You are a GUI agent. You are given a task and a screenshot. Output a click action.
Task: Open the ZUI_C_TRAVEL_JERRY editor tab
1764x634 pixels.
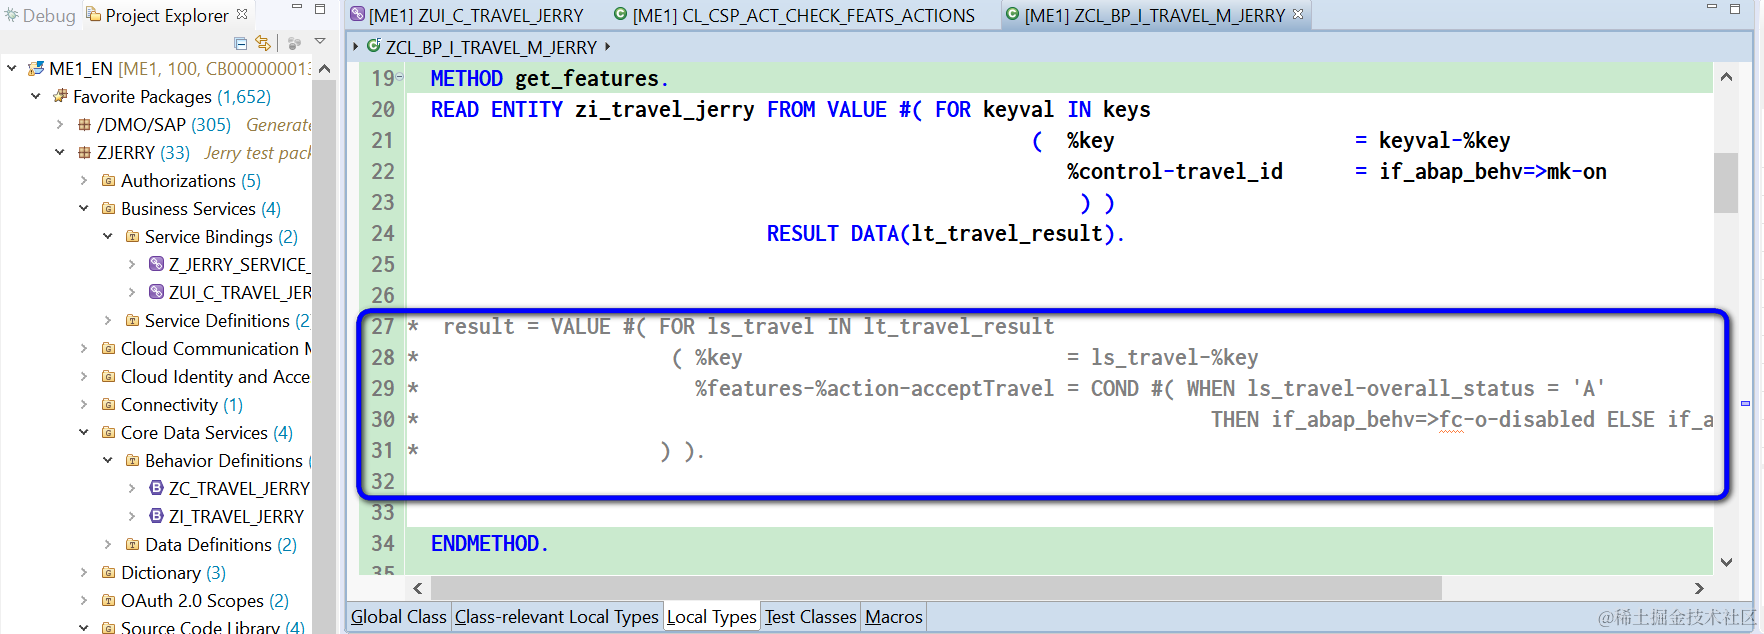[467, 15]
